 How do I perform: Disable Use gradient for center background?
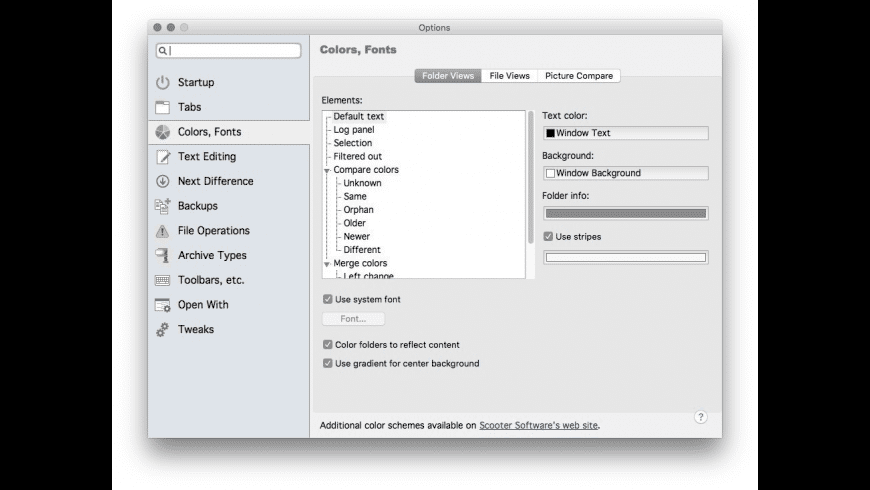pos(328,363)
